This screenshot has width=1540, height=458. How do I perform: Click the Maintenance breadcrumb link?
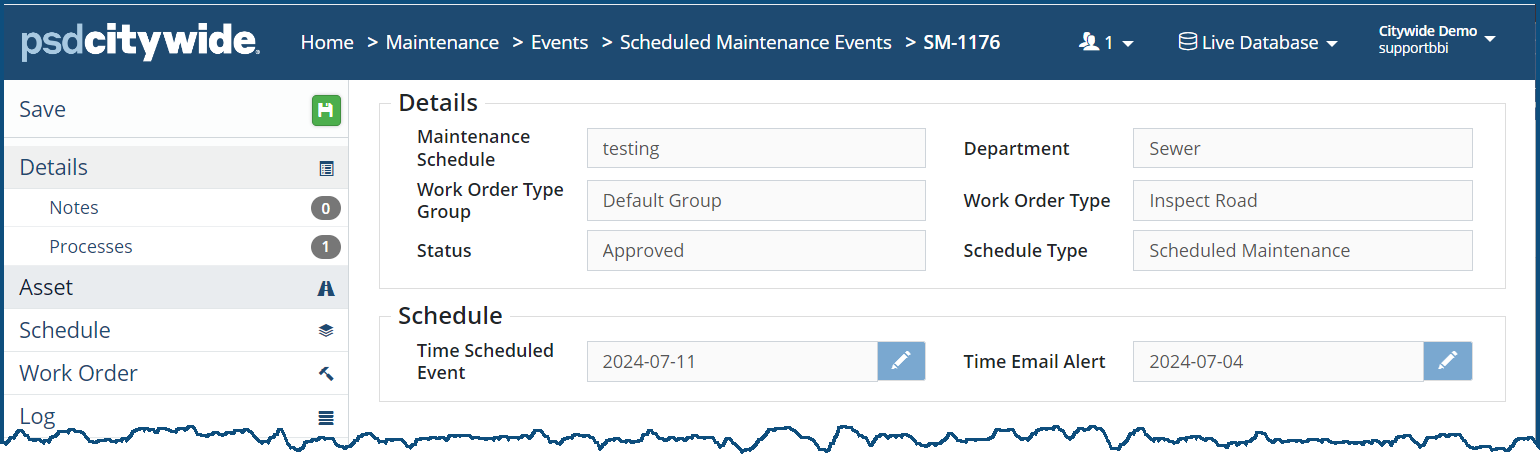442,42
